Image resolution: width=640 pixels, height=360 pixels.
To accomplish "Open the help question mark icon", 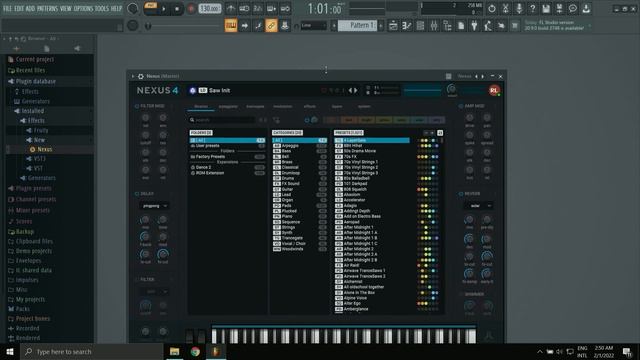I will click(532, 8).
